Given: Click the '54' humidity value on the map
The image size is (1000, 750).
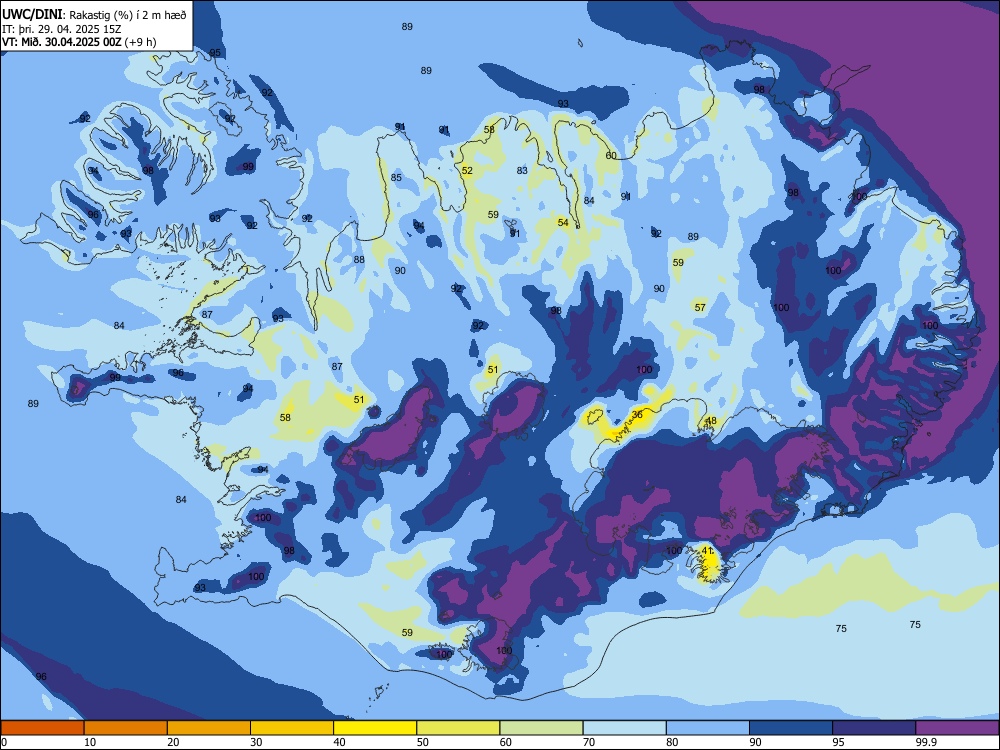Looking at the screenshot, I should (562, 223).
